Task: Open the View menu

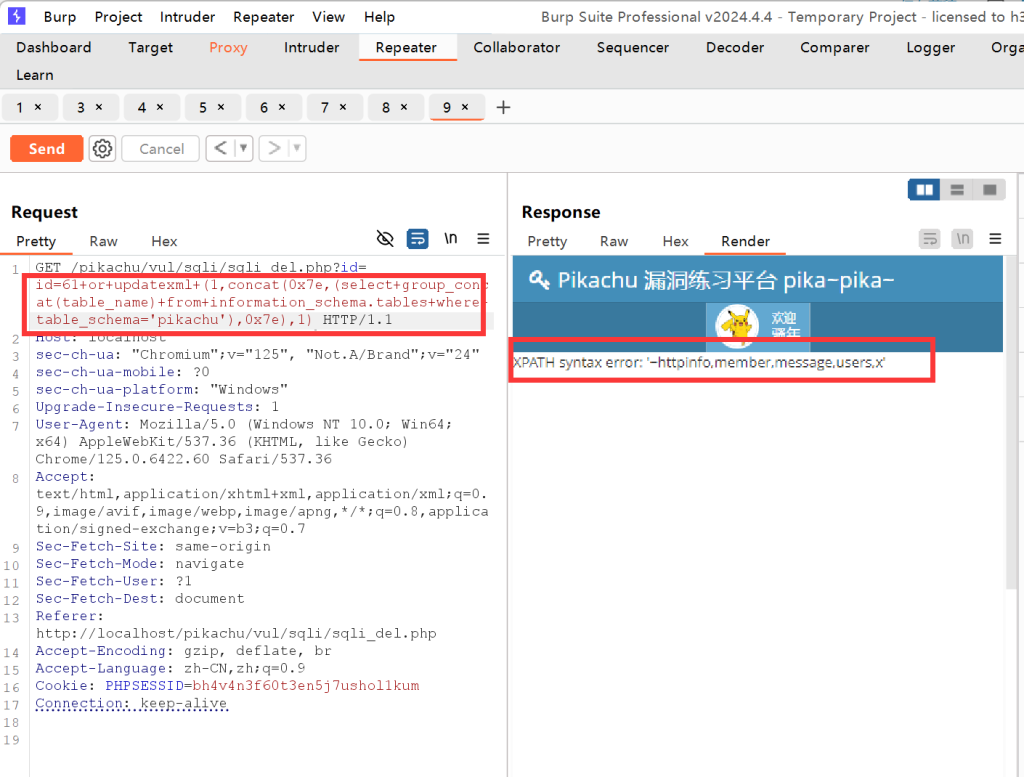Action: [x=328, y=17]
